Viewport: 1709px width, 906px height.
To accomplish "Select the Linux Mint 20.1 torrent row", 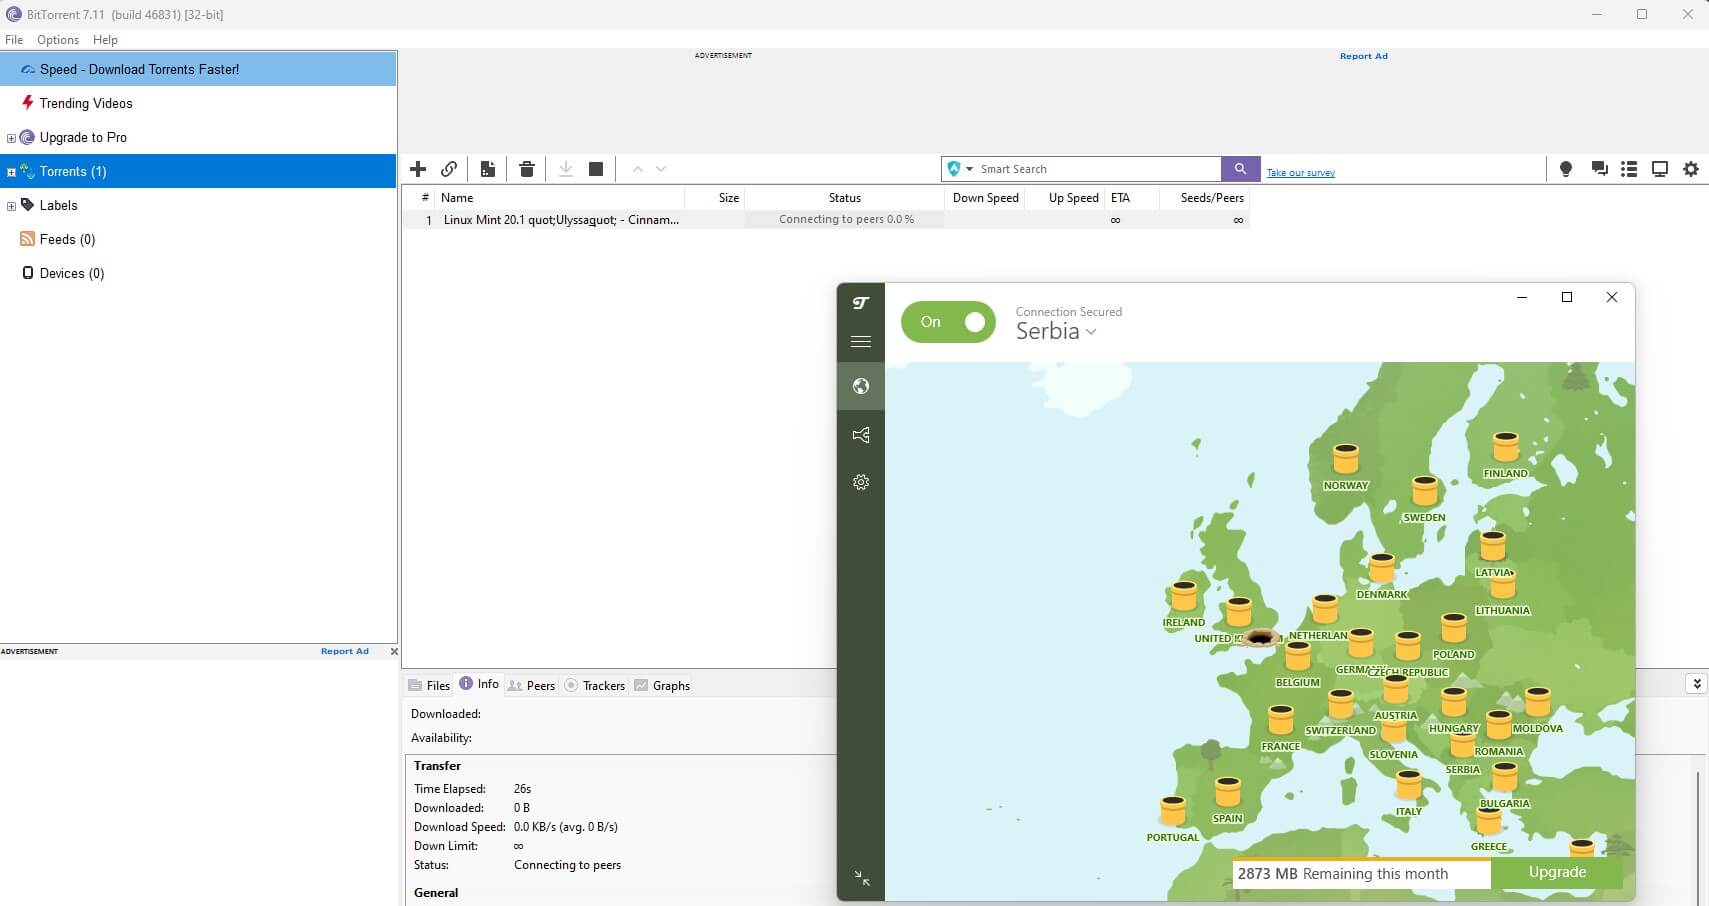I will (x=826, y=220).
